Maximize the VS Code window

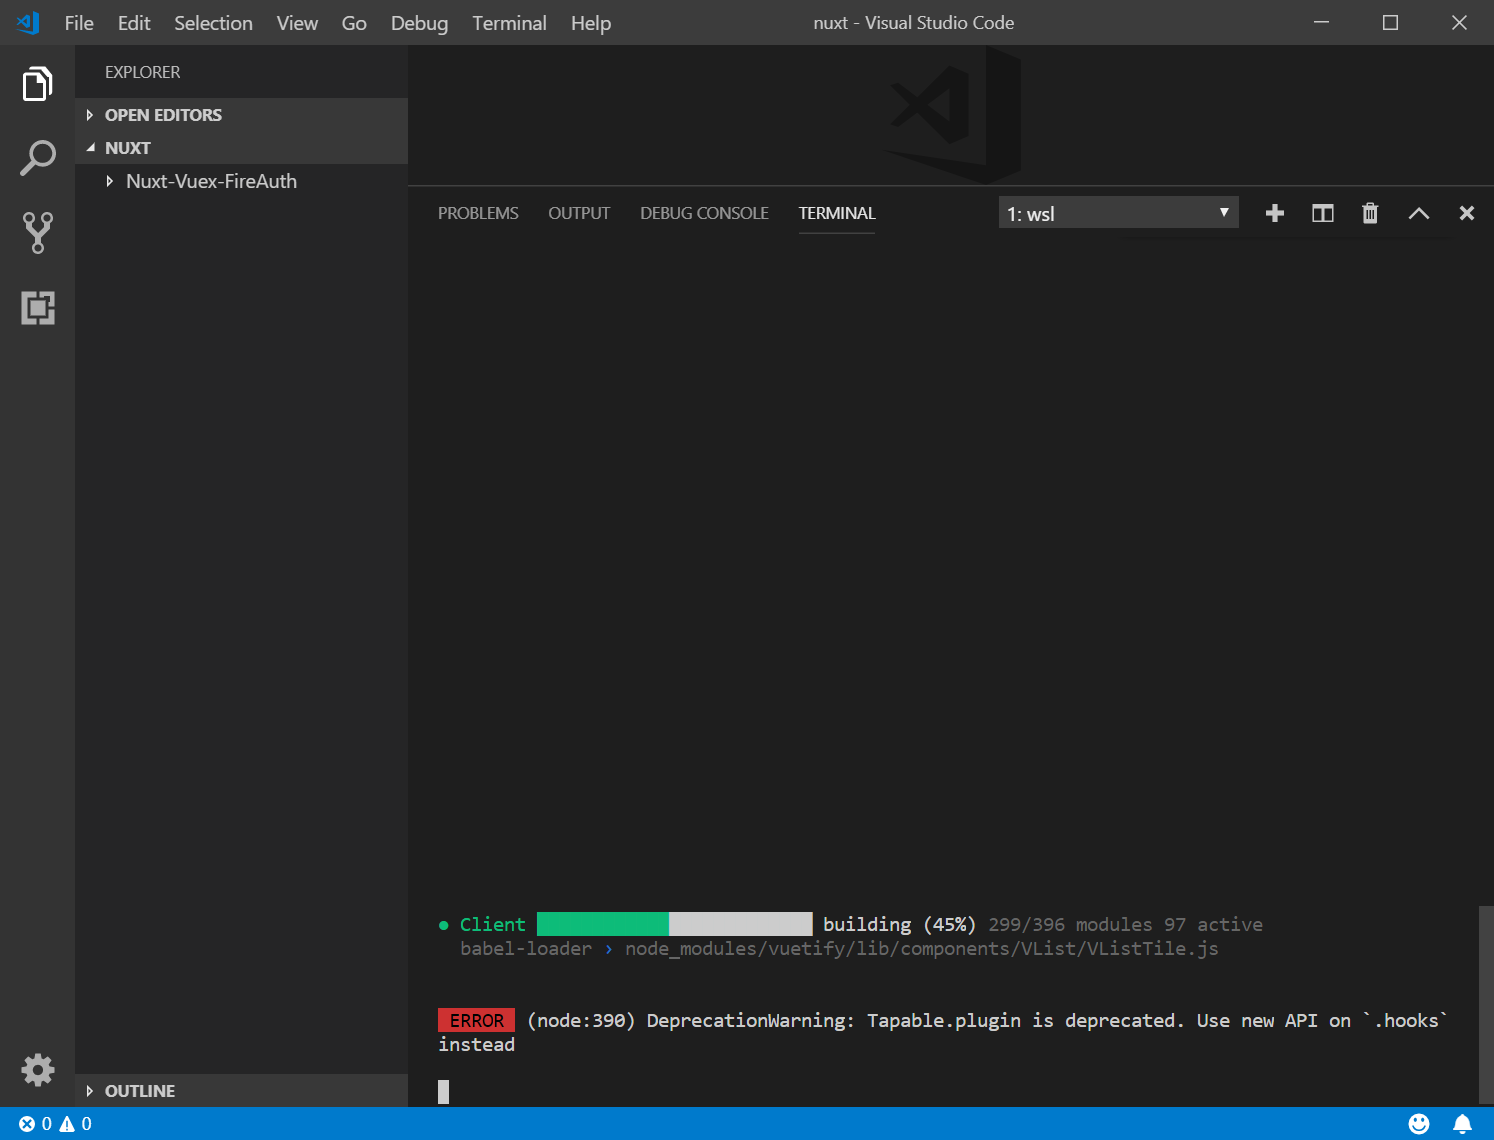point(1390,22)
